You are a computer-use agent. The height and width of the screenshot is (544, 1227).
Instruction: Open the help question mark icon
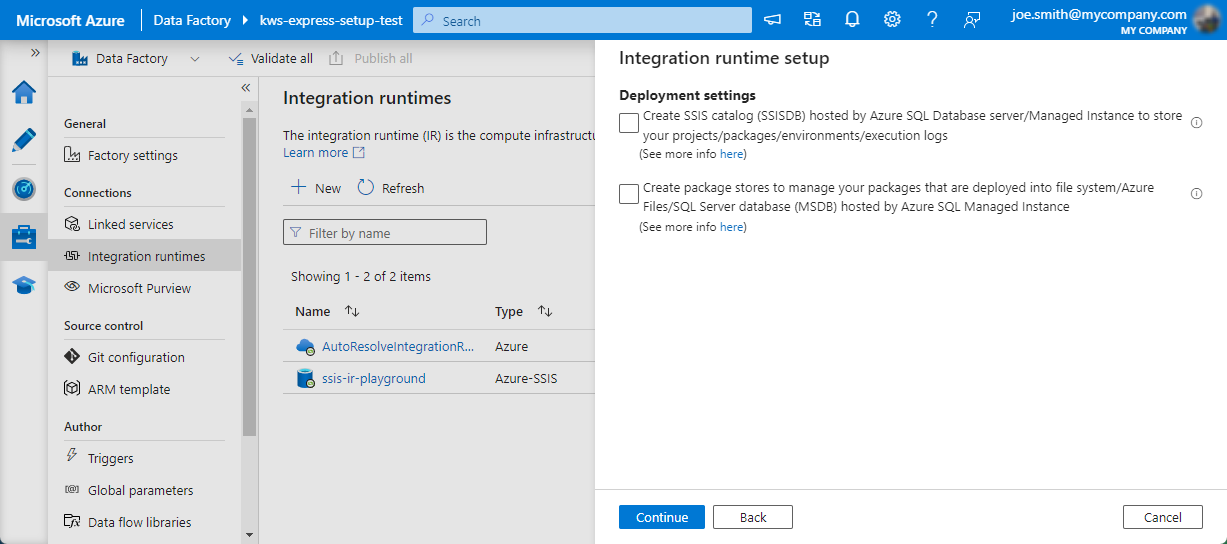pos(932,20)
